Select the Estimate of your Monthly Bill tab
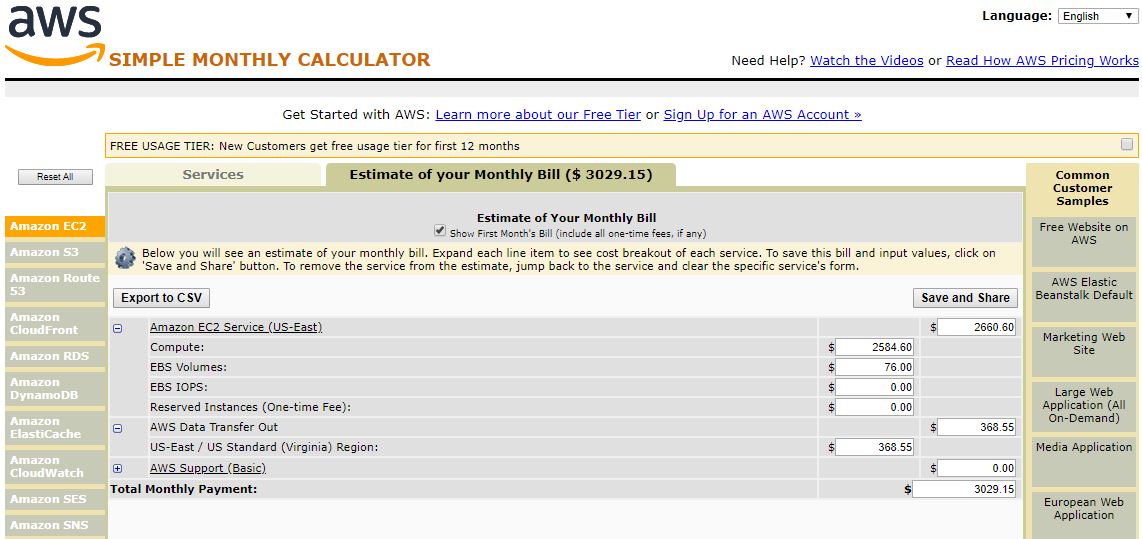Viewport: 1142px width, 539px height. point(500,175)
